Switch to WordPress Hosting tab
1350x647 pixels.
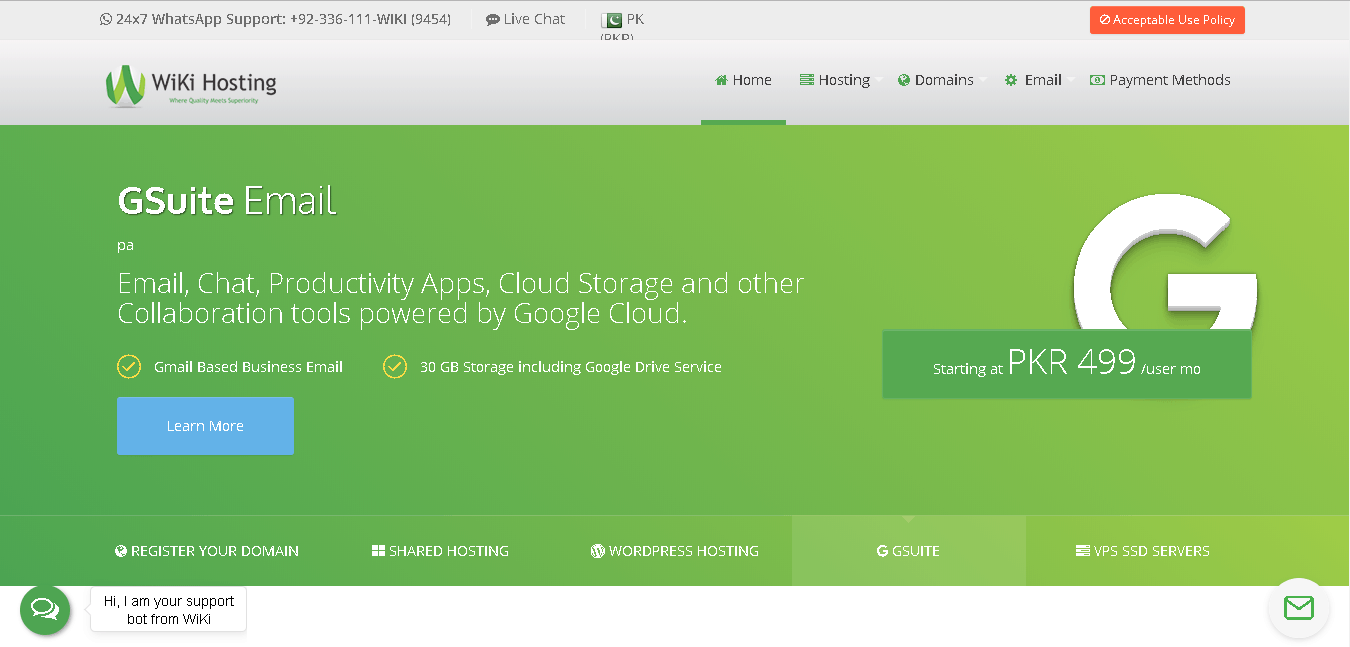[x=675, y=551]
